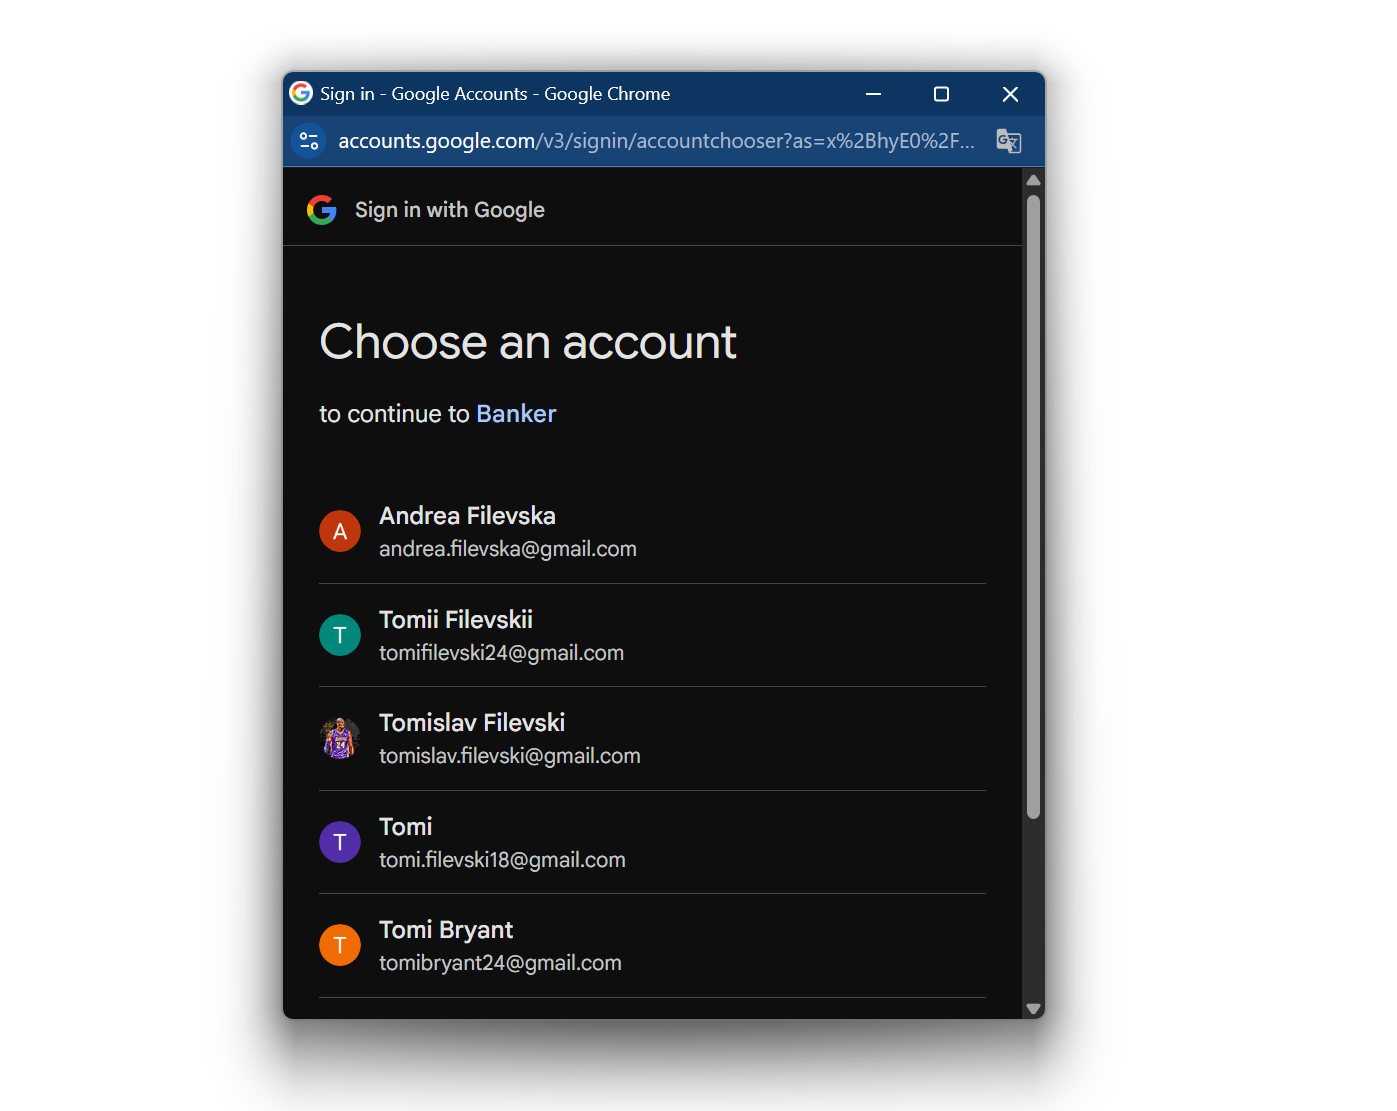Select Tomislav Filevski's basketball photo avatar
Screen dimensions: 1397x1111
click(x=340, y=739)
